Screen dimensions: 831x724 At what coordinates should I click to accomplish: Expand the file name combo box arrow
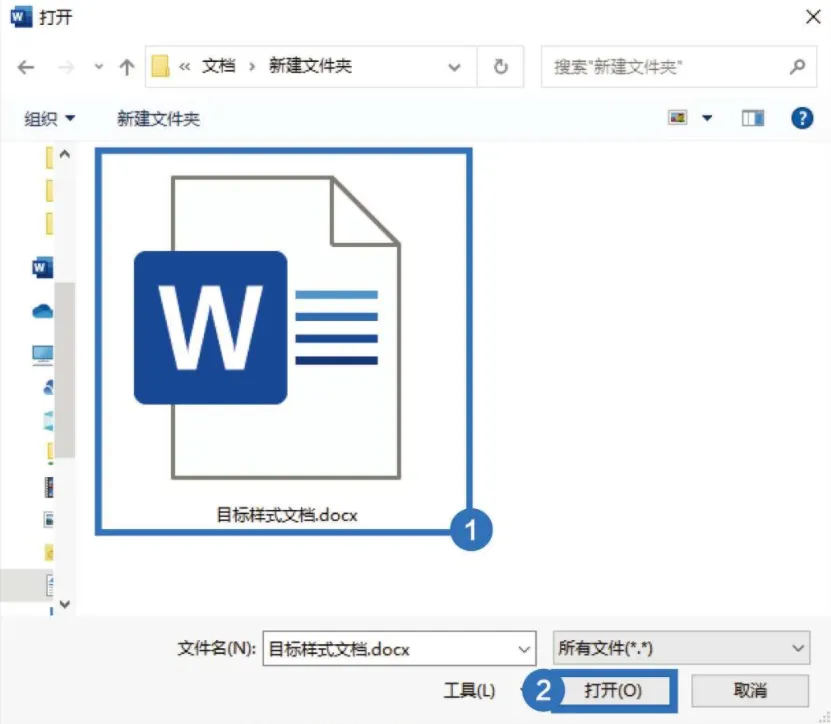pyautogui.click(x=524, y=649)
